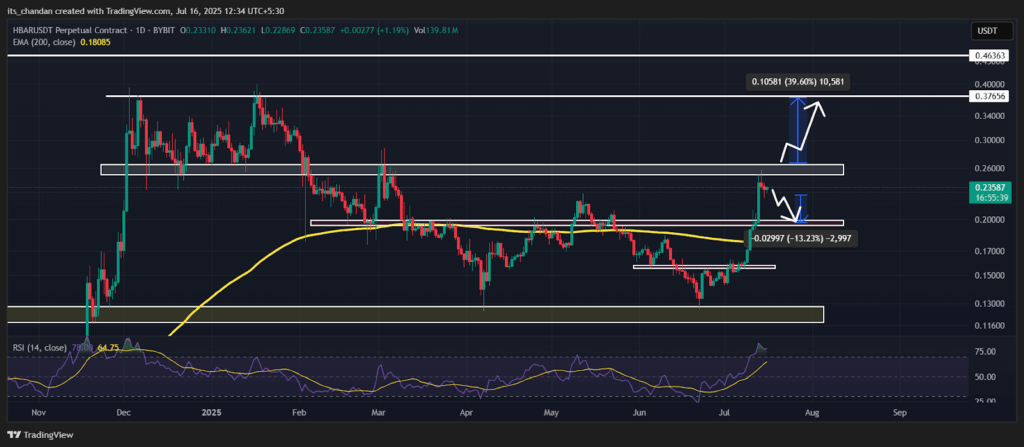Click the May label on time axis
Viewport: 1024px width, 447px height.
tap(552, 414)
